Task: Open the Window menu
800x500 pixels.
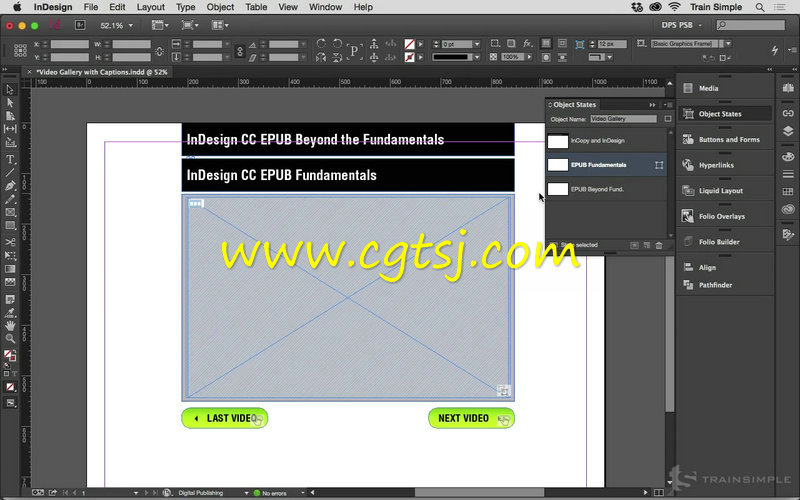Action: (x=325, y=7)
